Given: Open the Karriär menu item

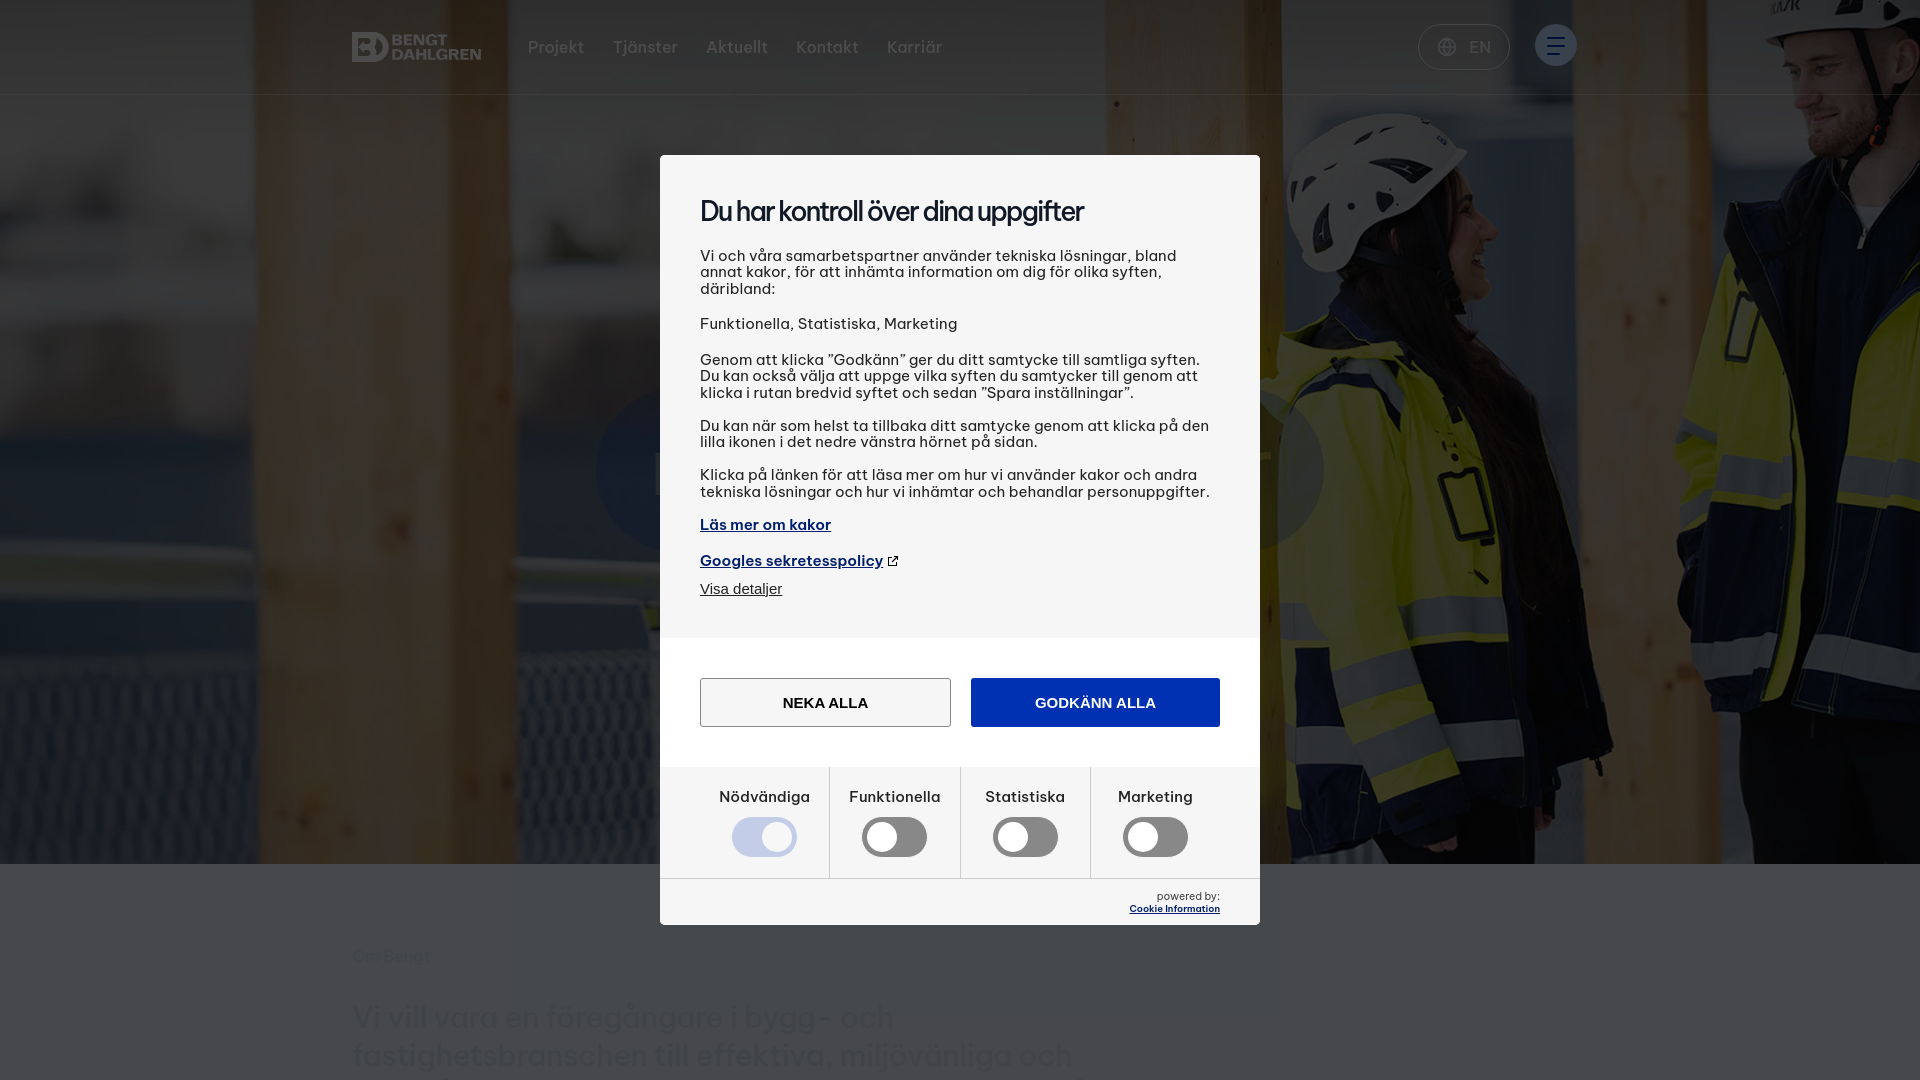Looking at the screenshot, I should 914,47.
